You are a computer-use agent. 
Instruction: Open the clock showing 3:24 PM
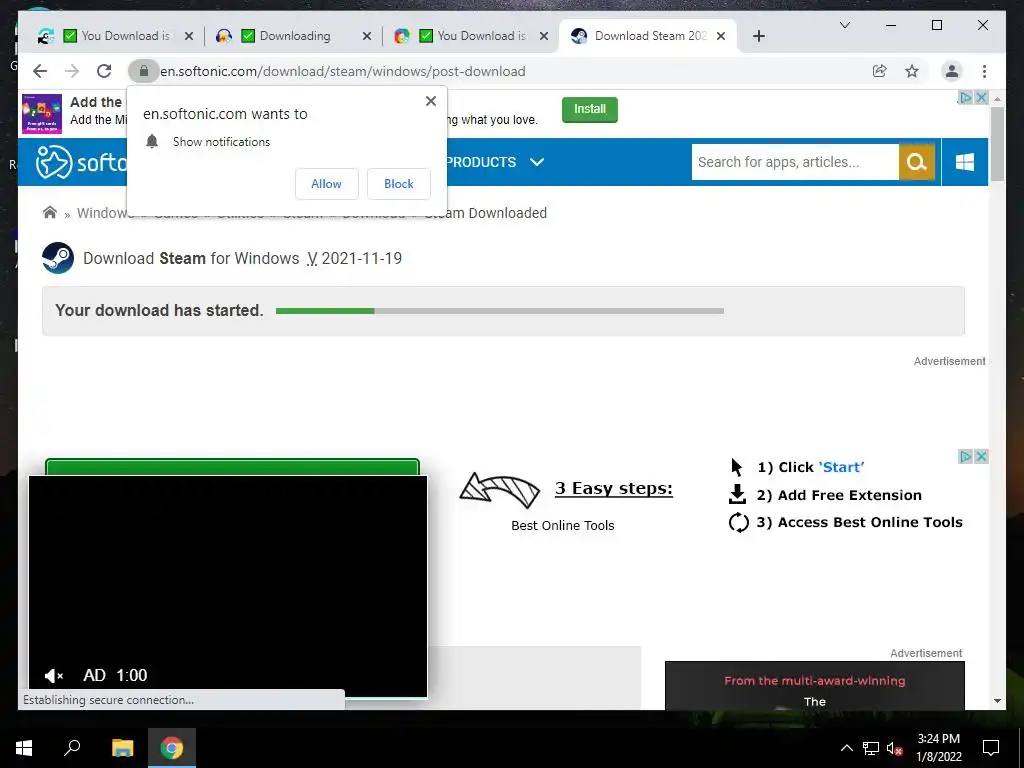[x=938, y=748]
